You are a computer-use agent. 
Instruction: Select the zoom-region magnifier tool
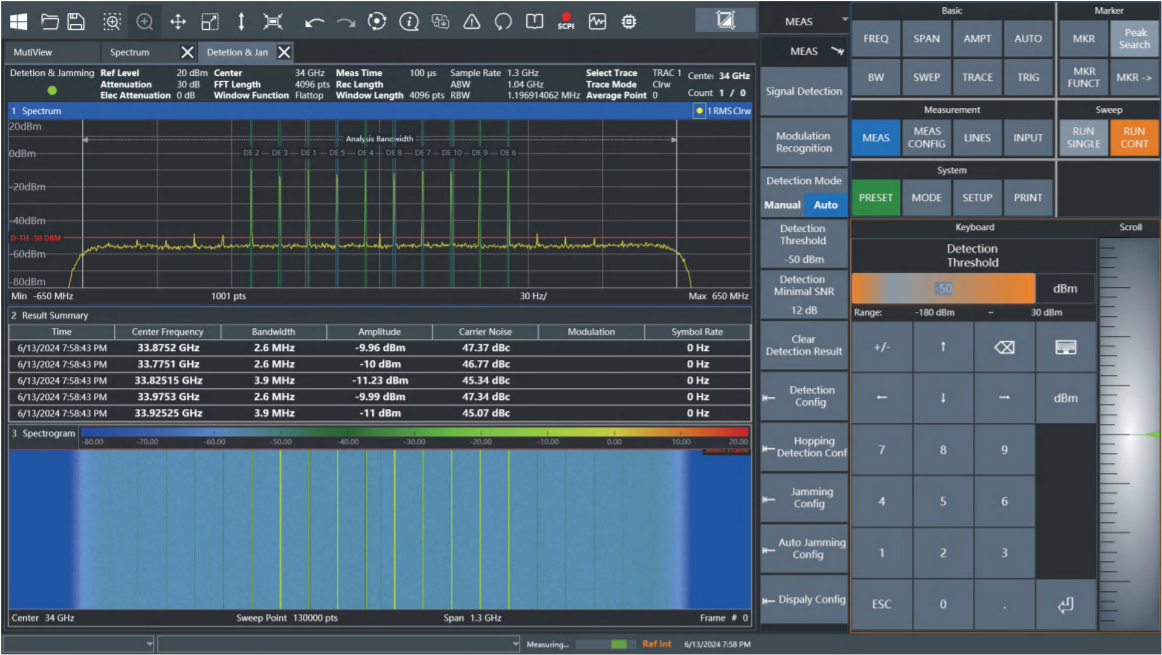tap(112, 21)
